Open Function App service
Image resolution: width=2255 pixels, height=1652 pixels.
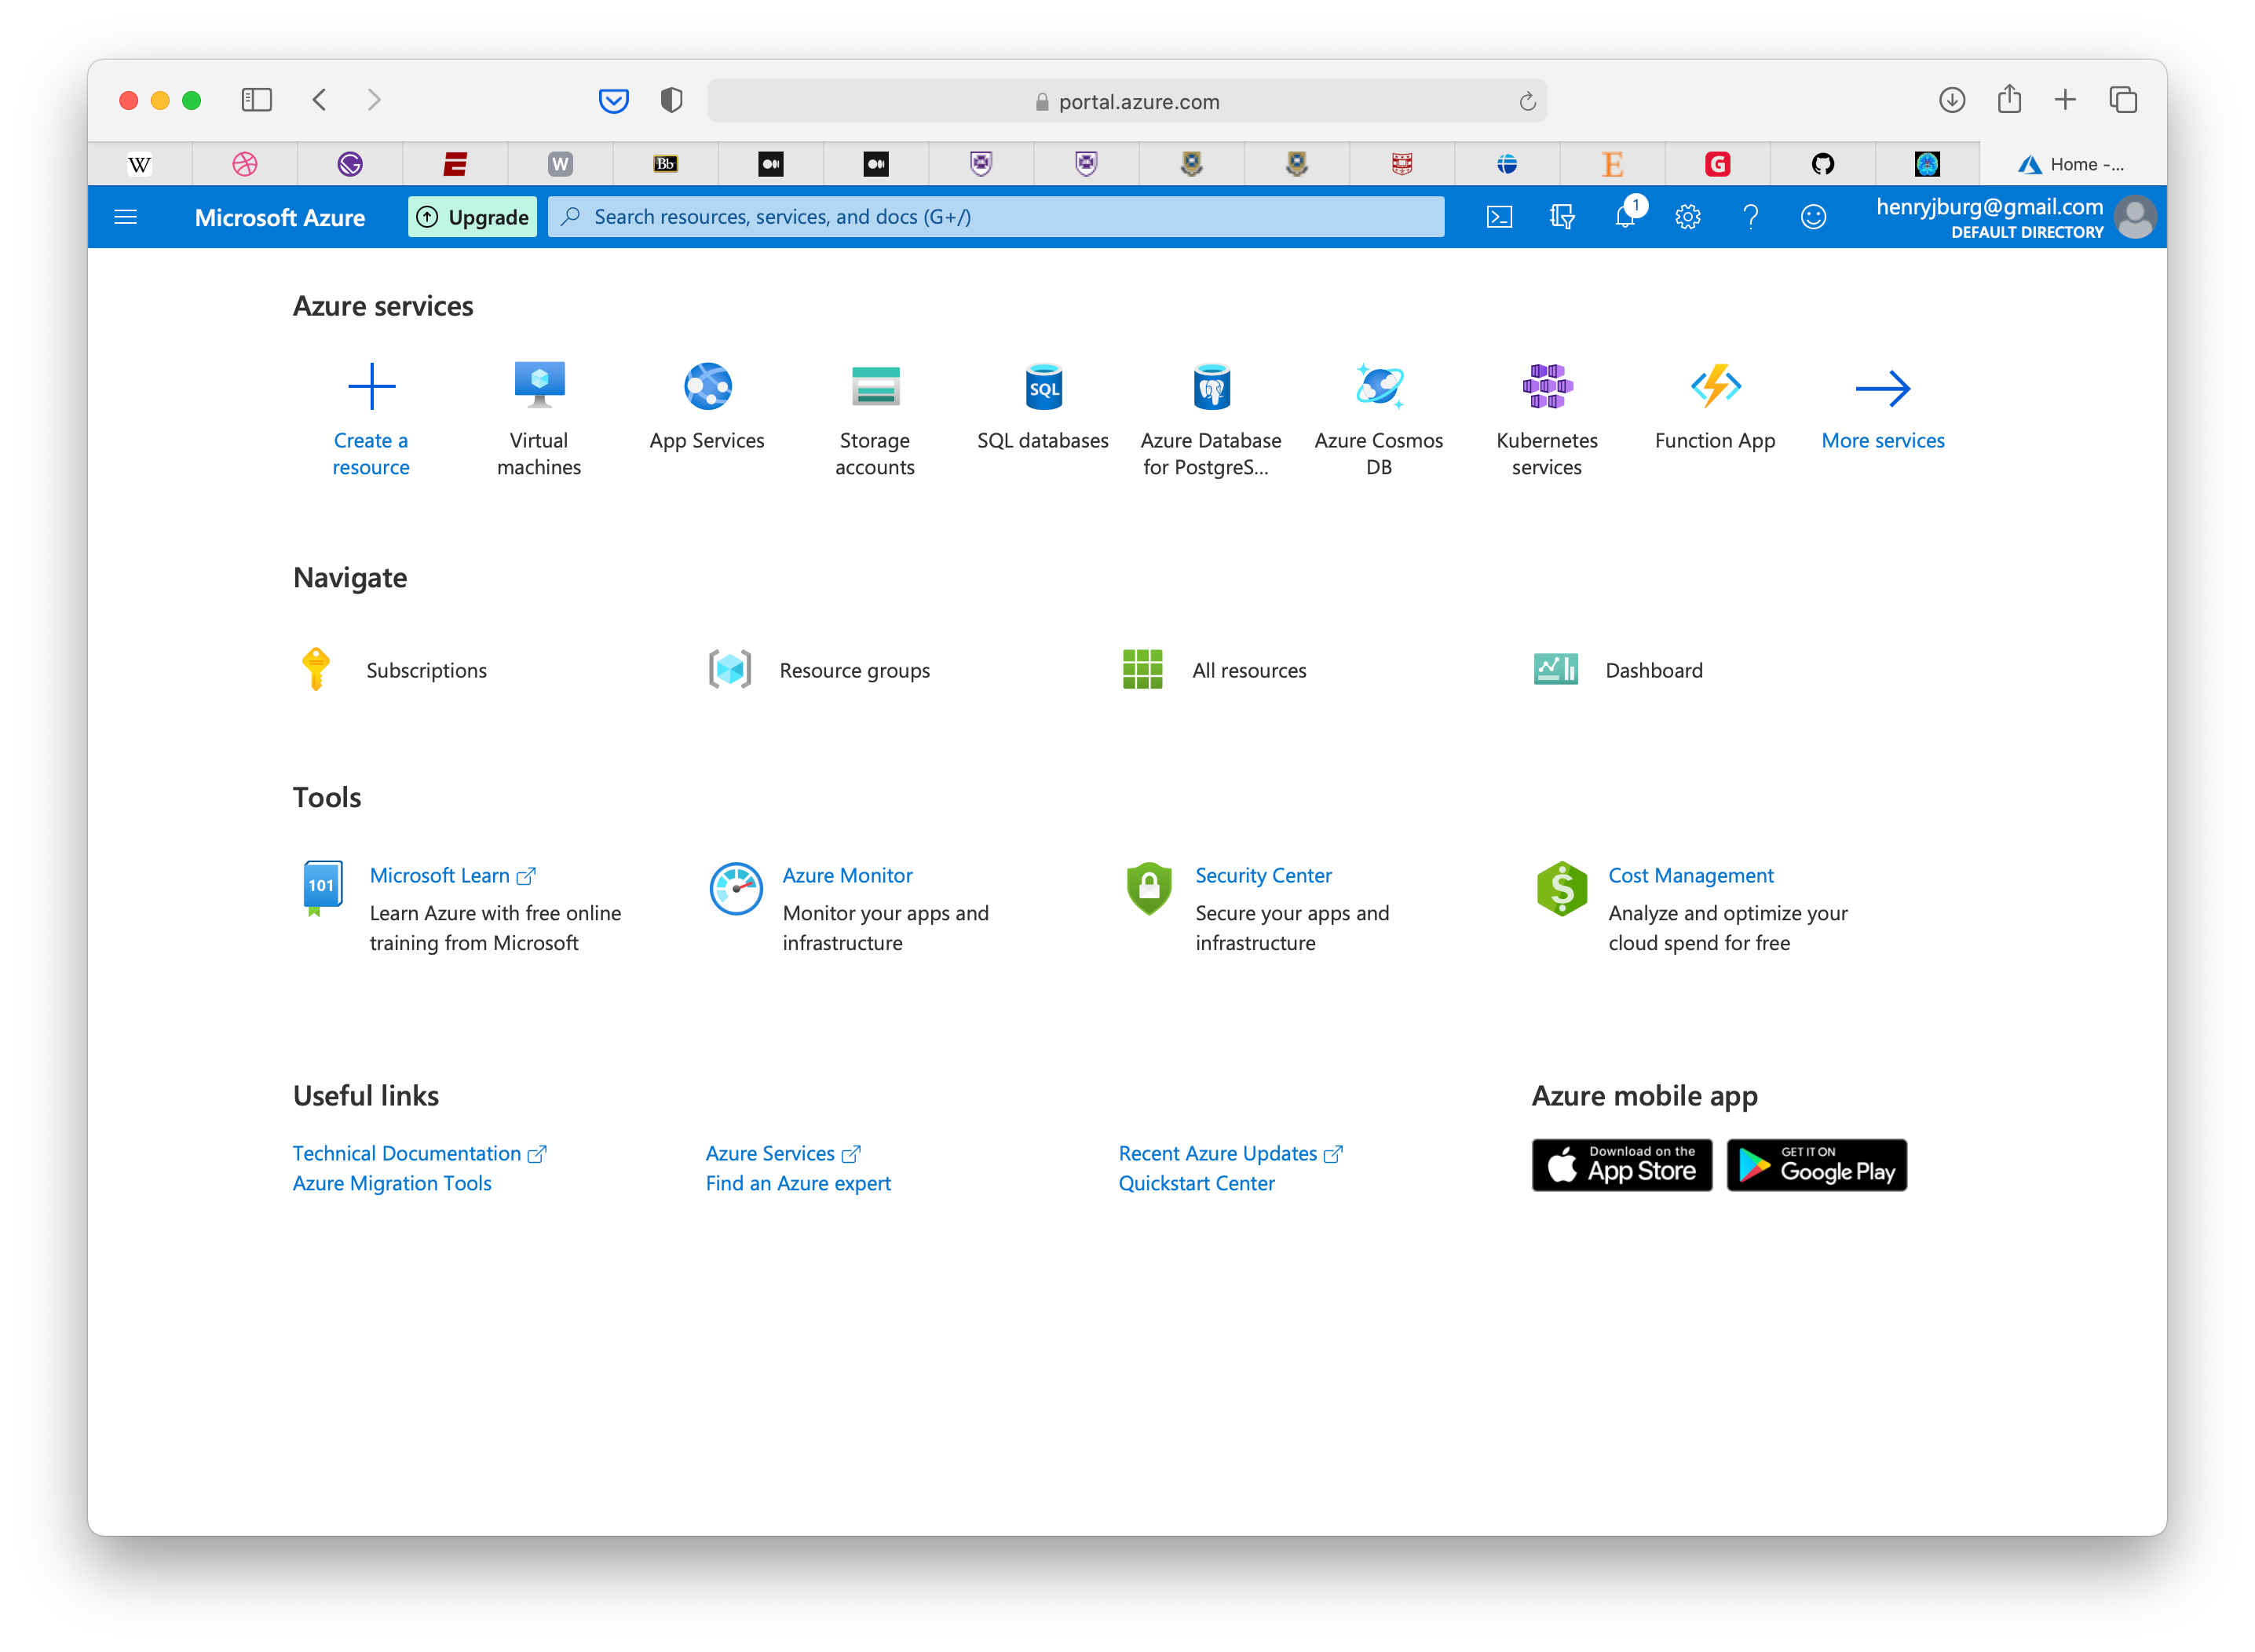pos(1715,388)
